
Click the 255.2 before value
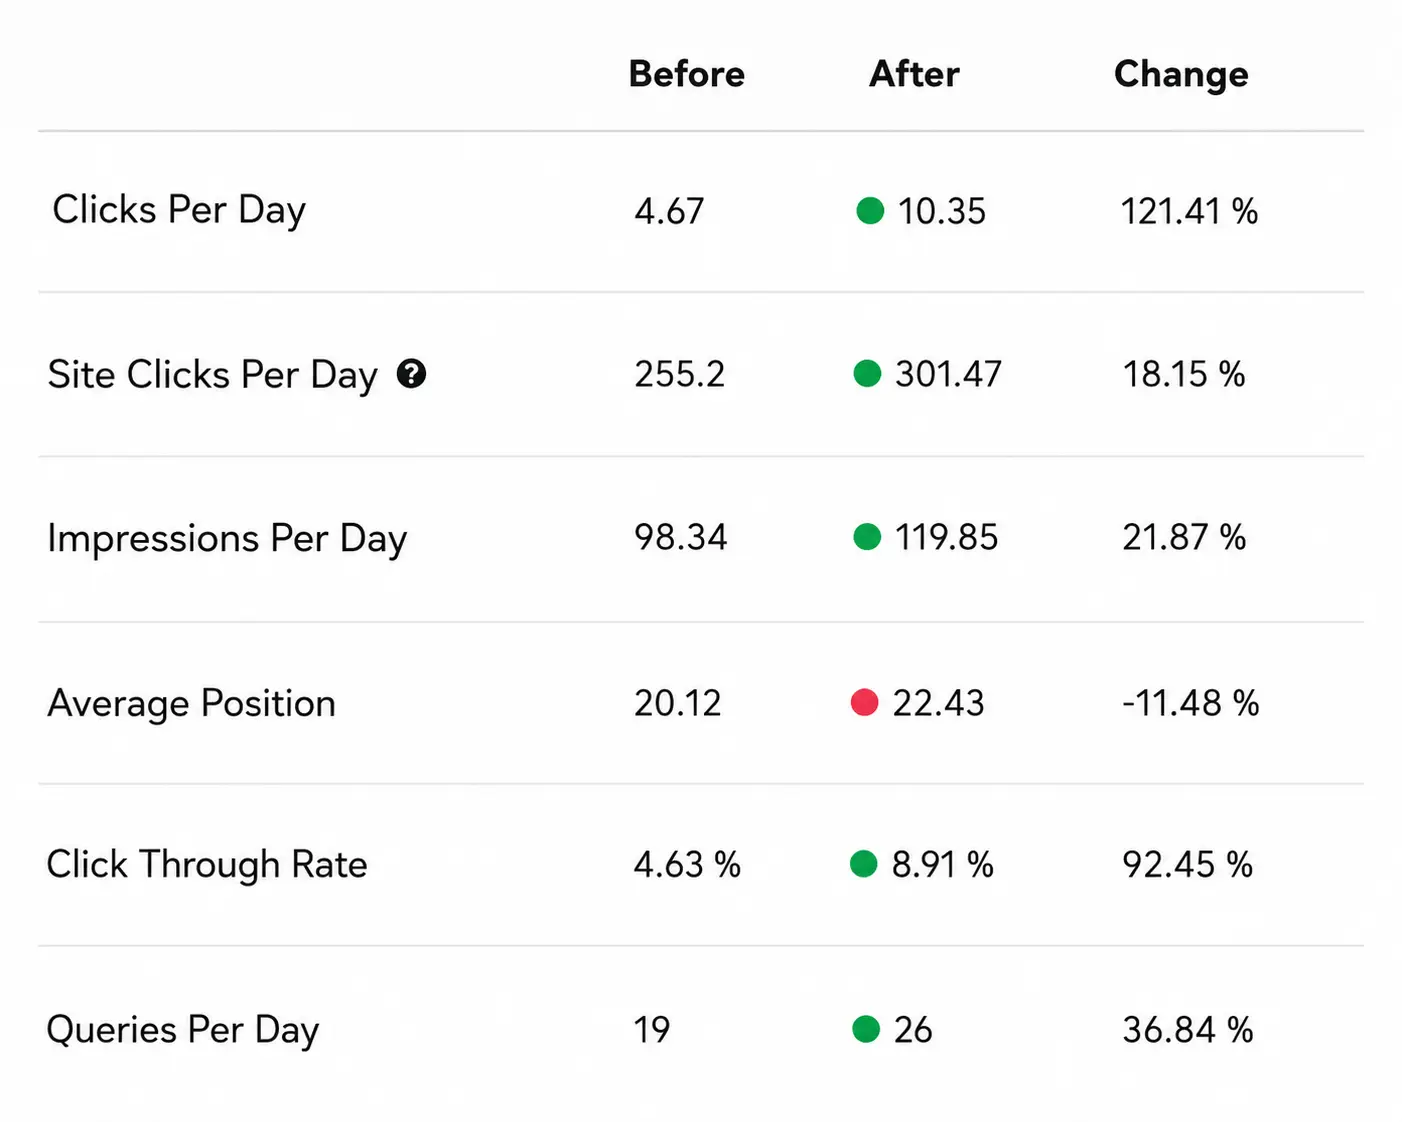pos(679,374)
